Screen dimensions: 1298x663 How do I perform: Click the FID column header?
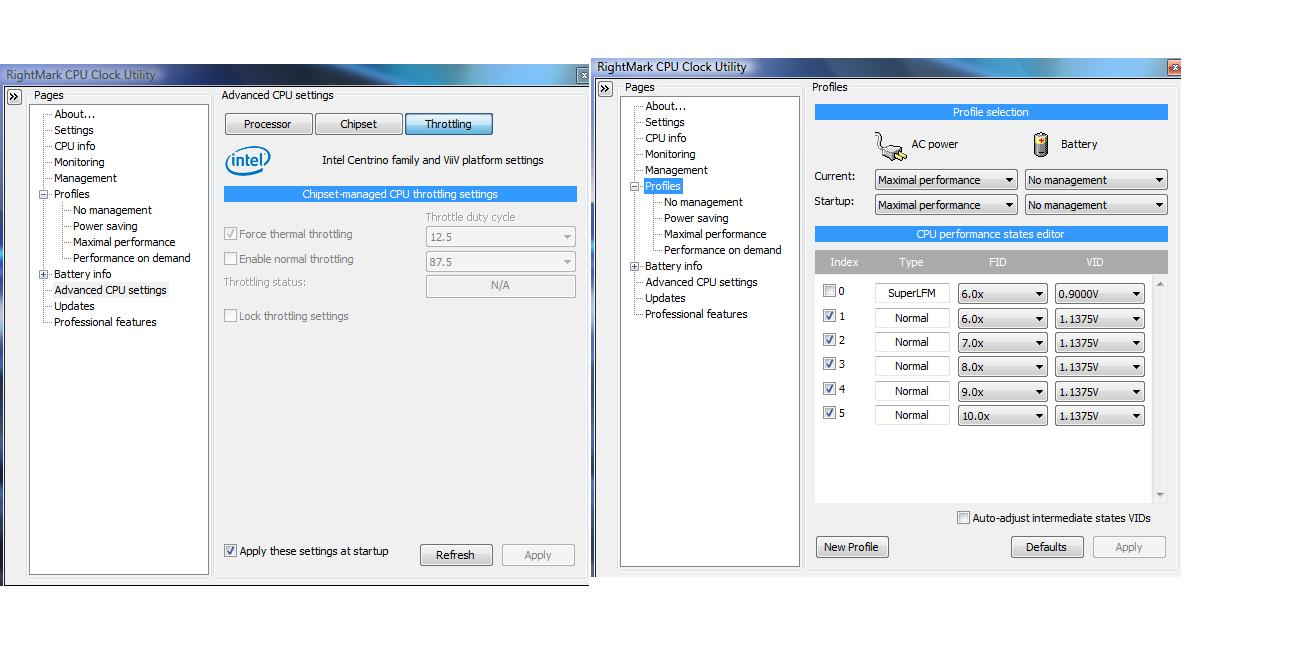[997, 262]
